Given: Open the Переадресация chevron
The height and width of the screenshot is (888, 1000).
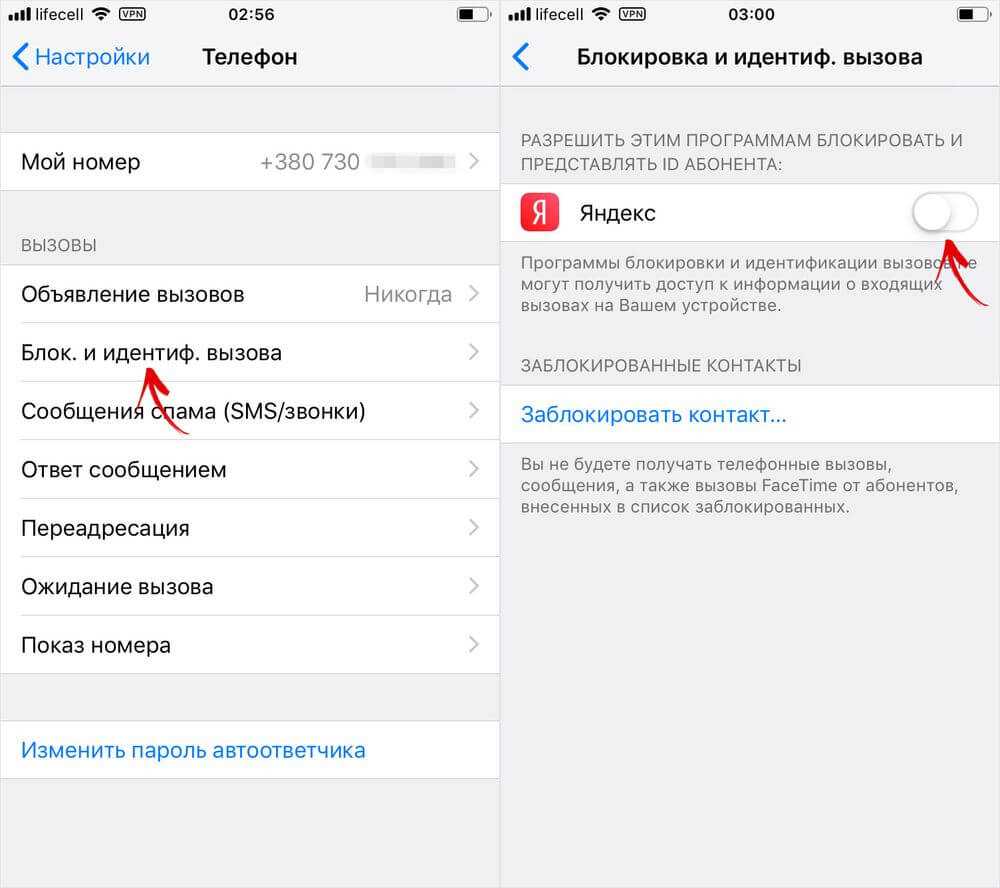Looking at the screenshot, I should tap(473, 528).
